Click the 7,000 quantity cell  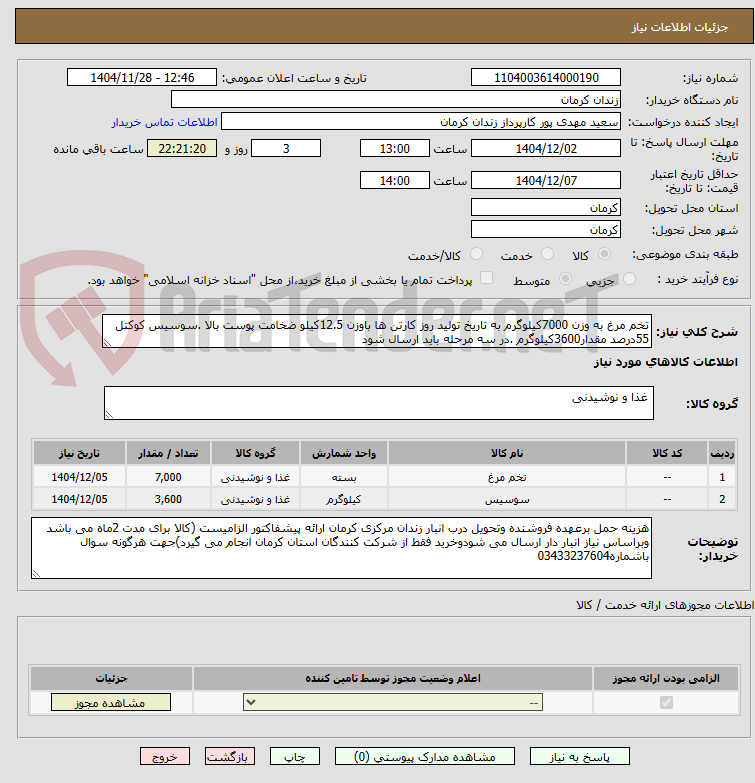[x=168, y=477]
